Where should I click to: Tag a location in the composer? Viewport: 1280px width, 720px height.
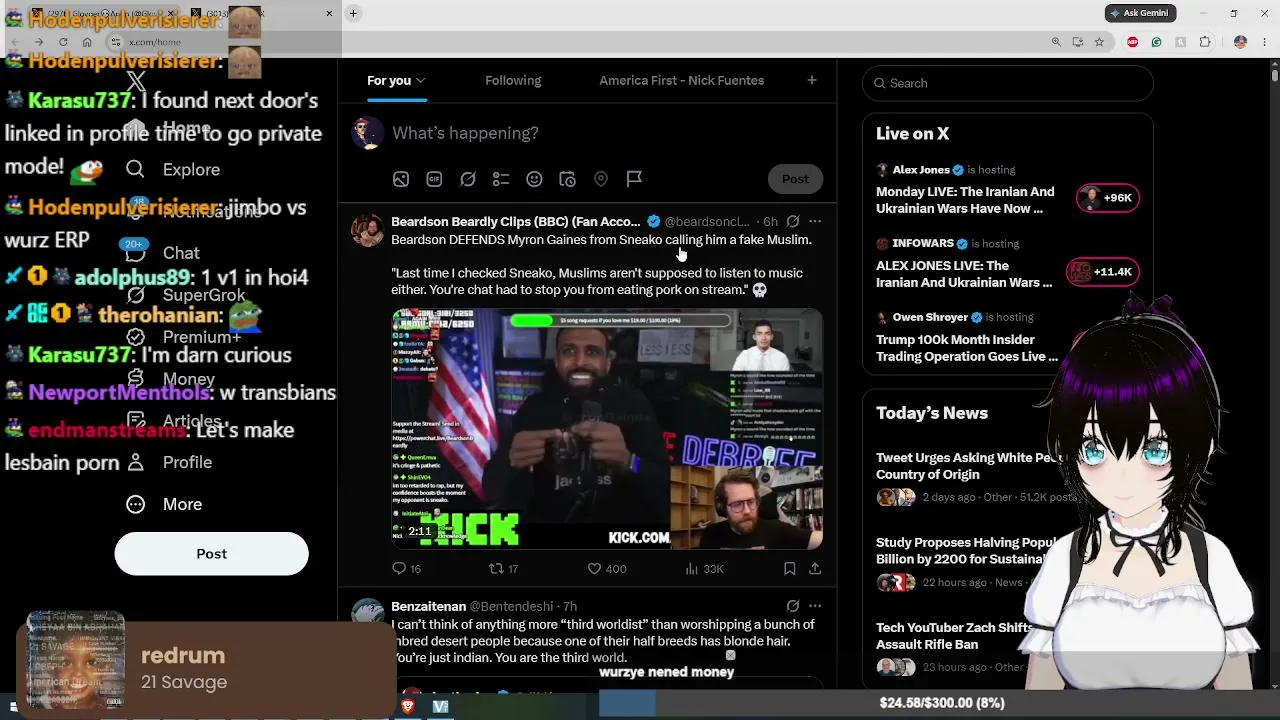coord(601,179)
